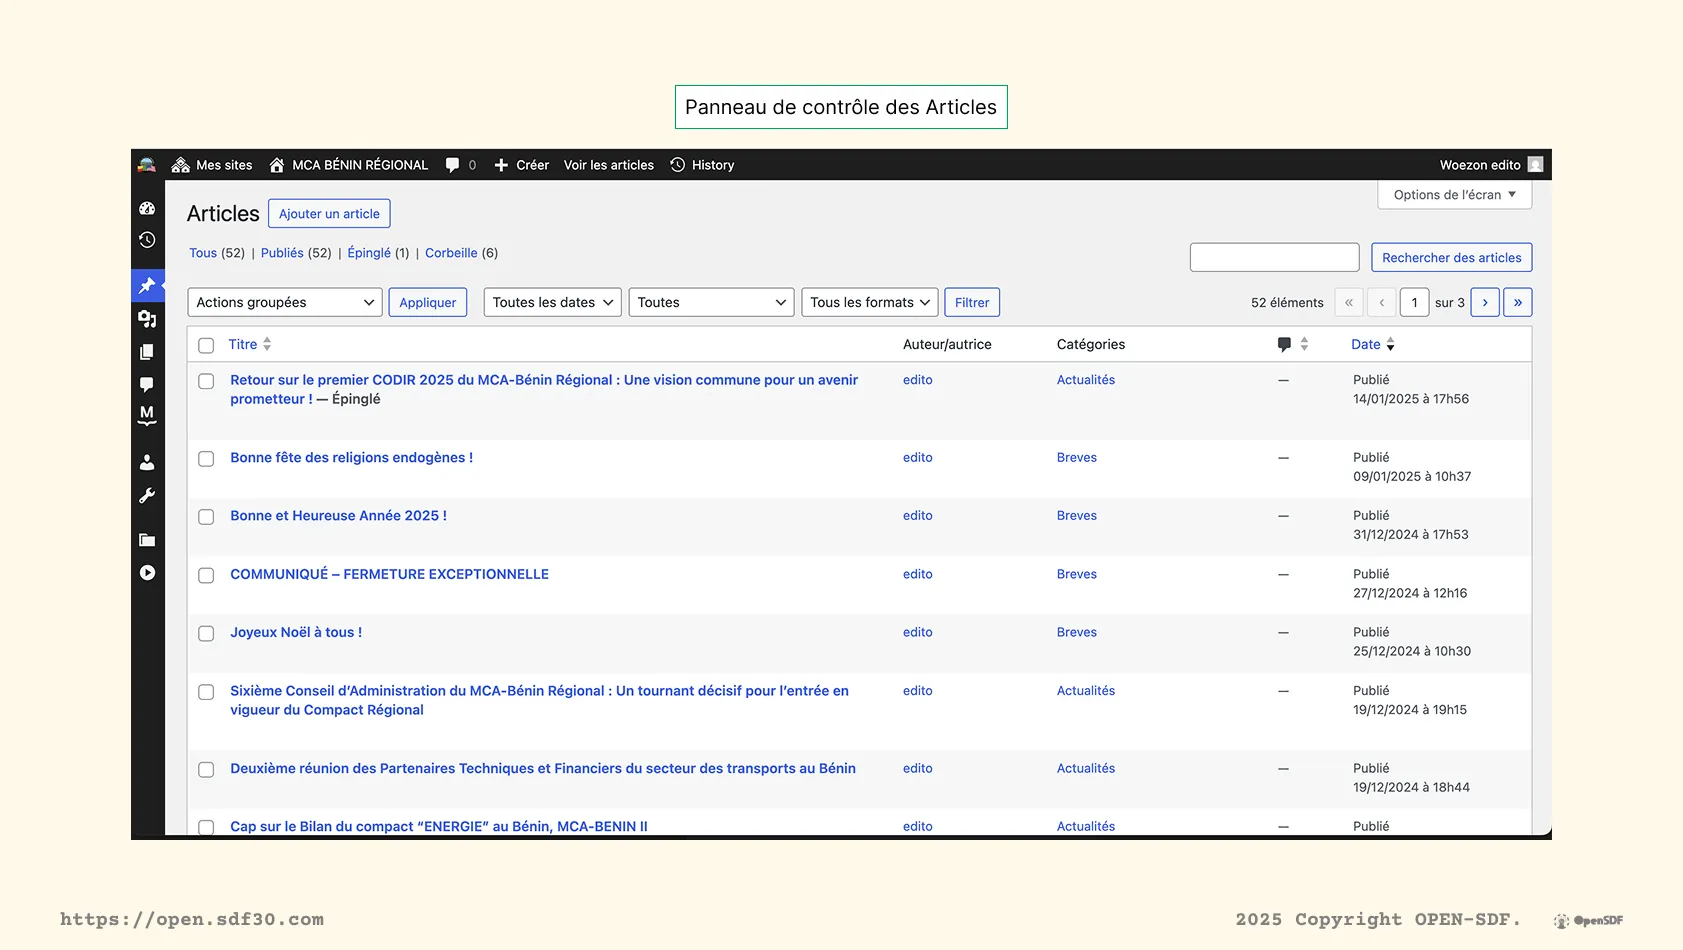The image size is (1683, 950).
Task: Open the Actions groupées dropdown
Action: coord(284,302)
